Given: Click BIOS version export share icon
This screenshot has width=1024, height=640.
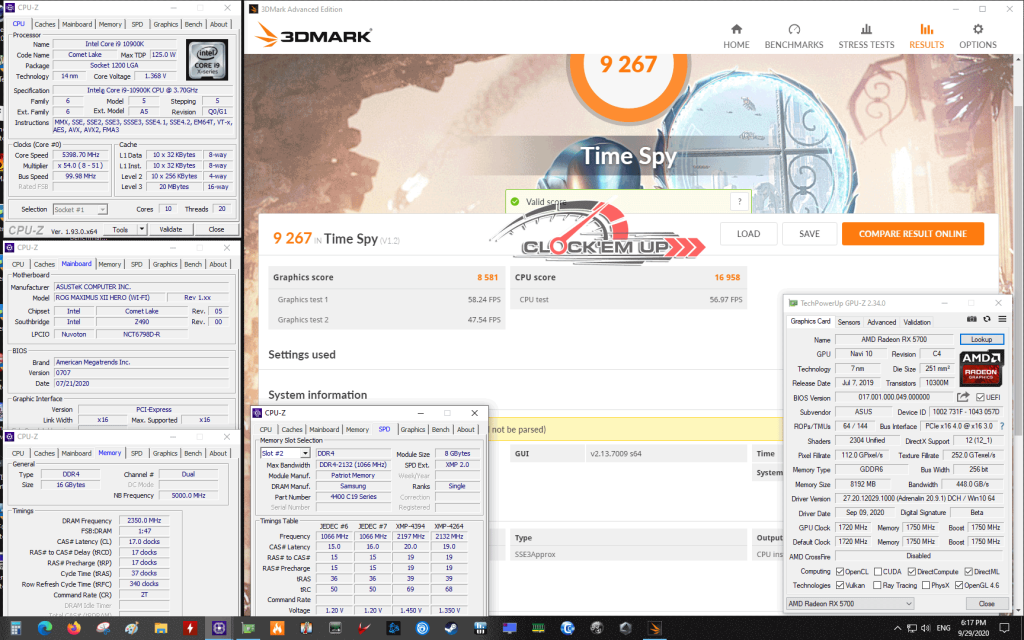Looking at the screenshot, I should pos(964,398).
